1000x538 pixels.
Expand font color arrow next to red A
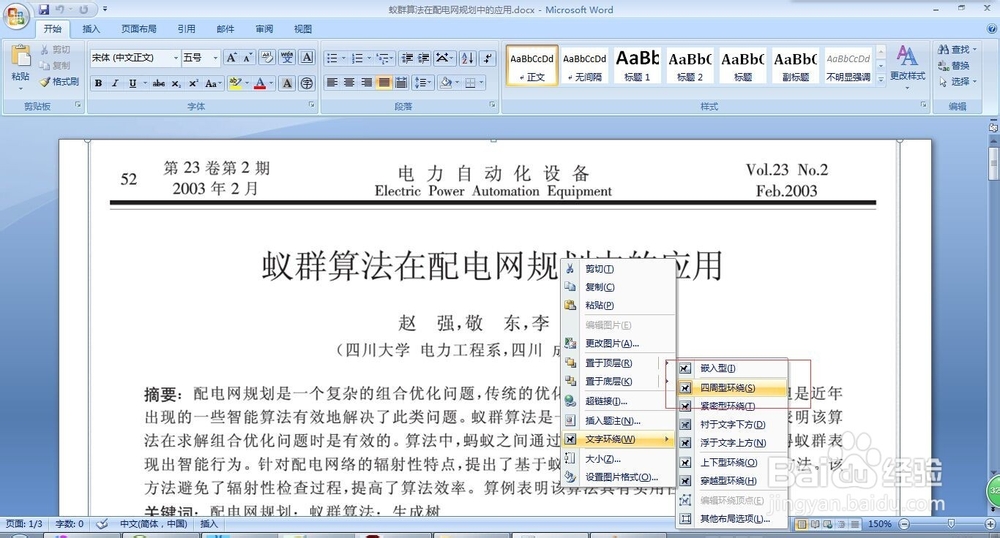[271, 83]
